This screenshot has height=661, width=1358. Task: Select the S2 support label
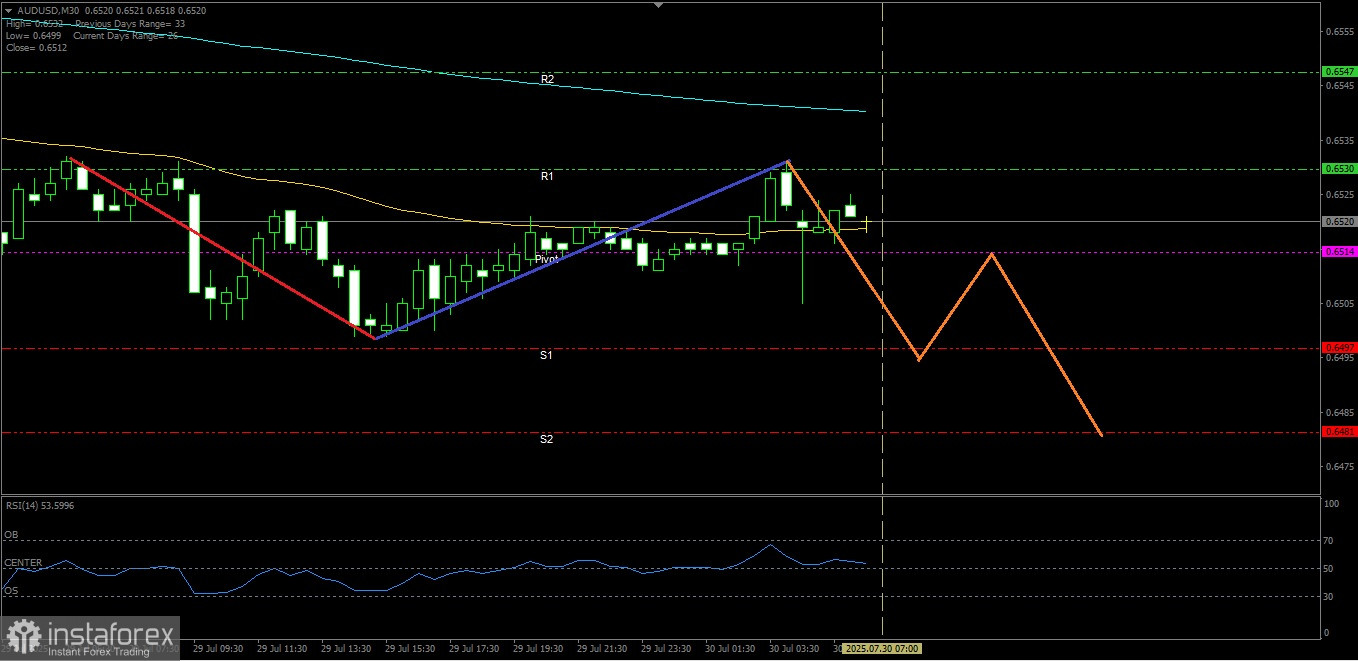click(547, 439)
